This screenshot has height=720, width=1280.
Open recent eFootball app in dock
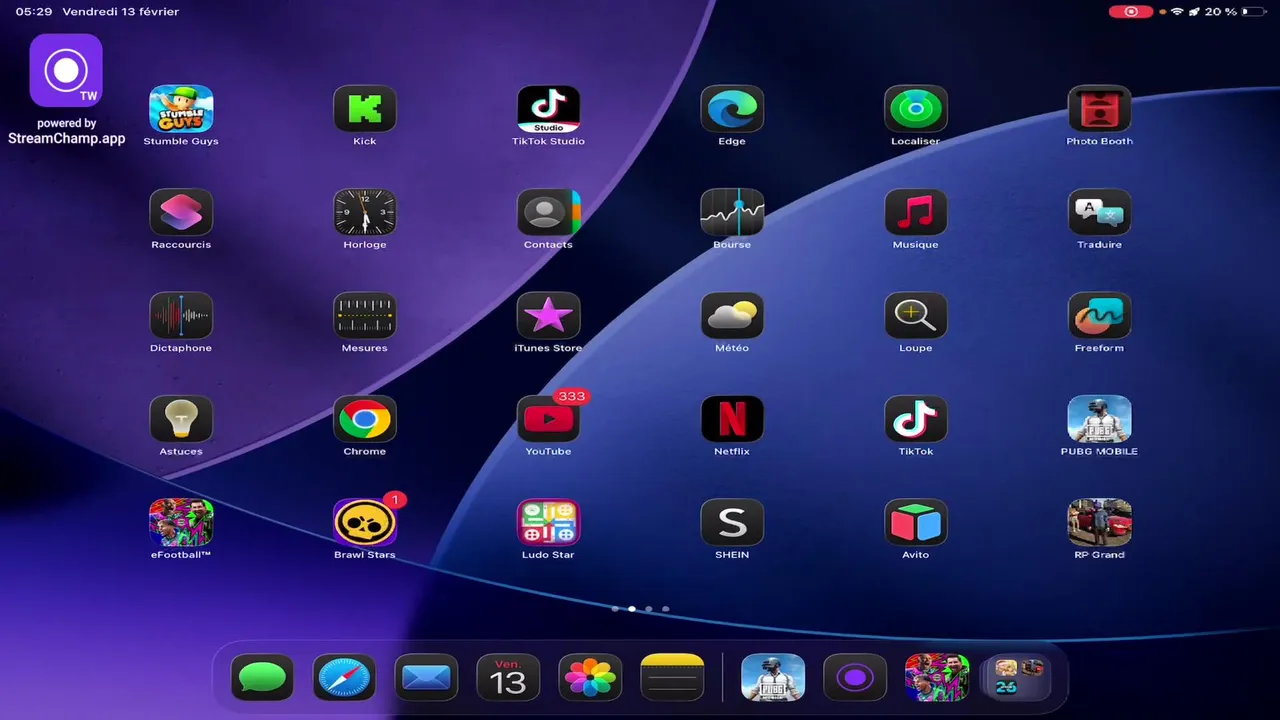coord(937,678)
